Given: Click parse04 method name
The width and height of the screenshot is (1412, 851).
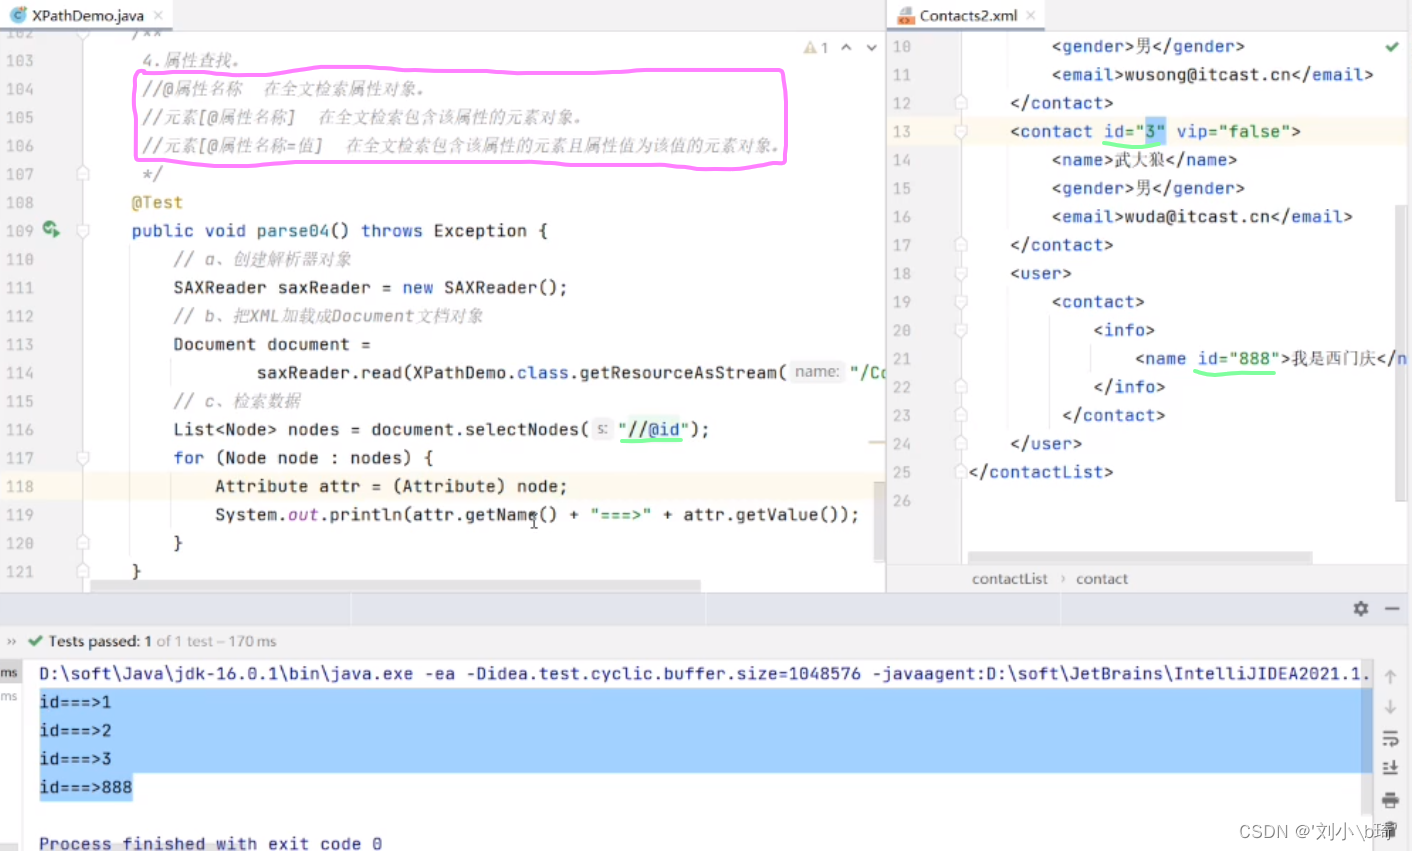Looking at the screenshot, I should pyautogui.click(x=292, y=231).
